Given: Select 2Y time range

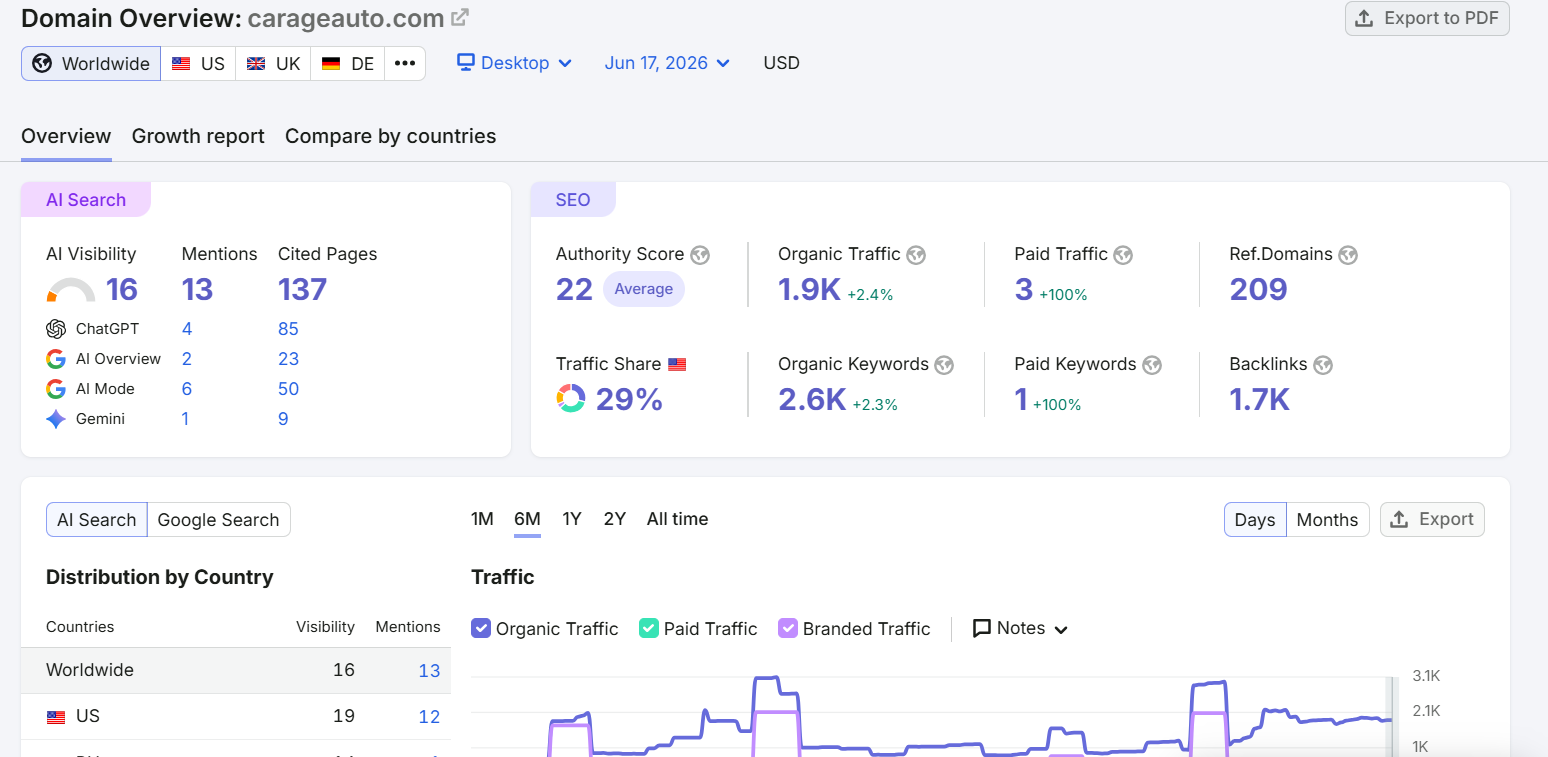Looking at the screenshot, I should point(615,519).
